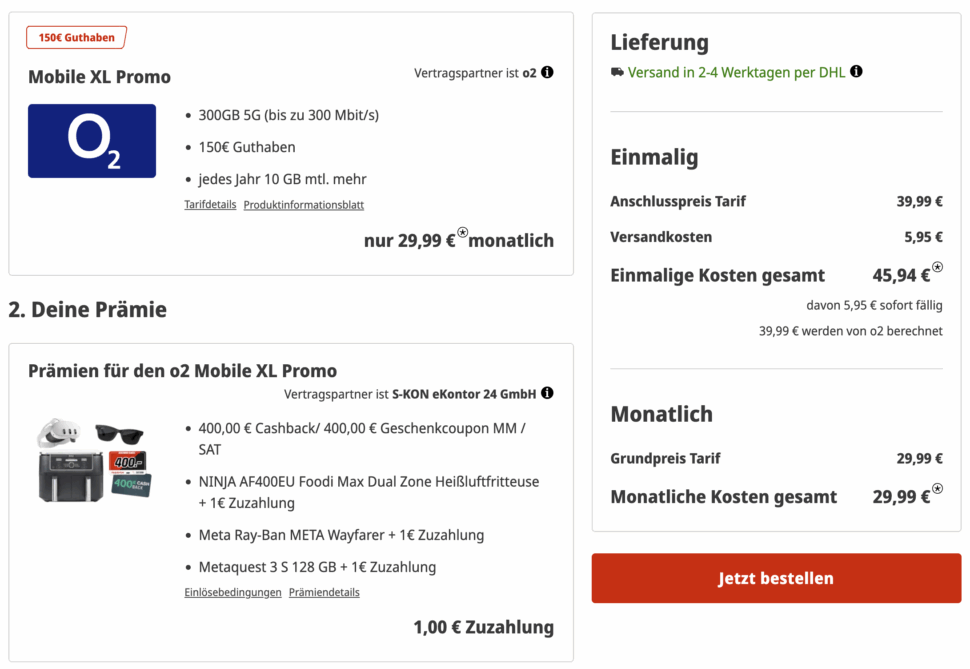
Task: Click asterisk next to Einmalige Kosten 45,94 €
Action: pyautogui.click(x=937, y=268)
